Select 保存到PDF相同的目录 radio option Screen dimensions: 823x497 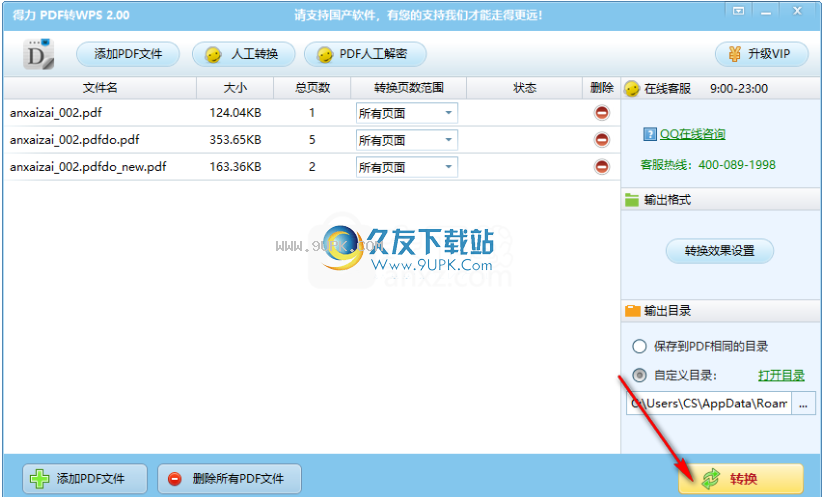(639, 346)
